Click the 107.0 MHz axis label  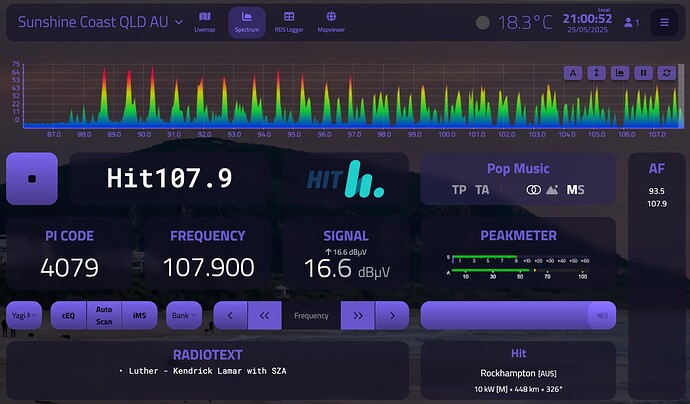[x=657, y=134]
